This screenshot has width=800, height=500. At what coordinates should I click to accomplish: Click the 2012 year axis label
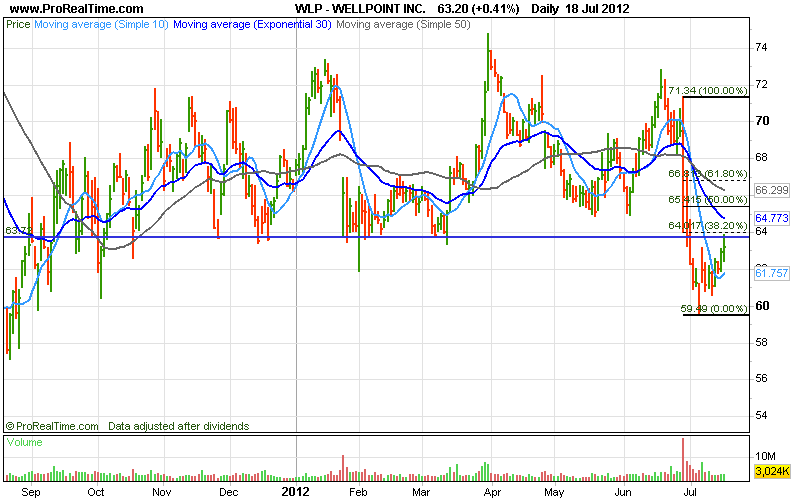pos(296,492)
